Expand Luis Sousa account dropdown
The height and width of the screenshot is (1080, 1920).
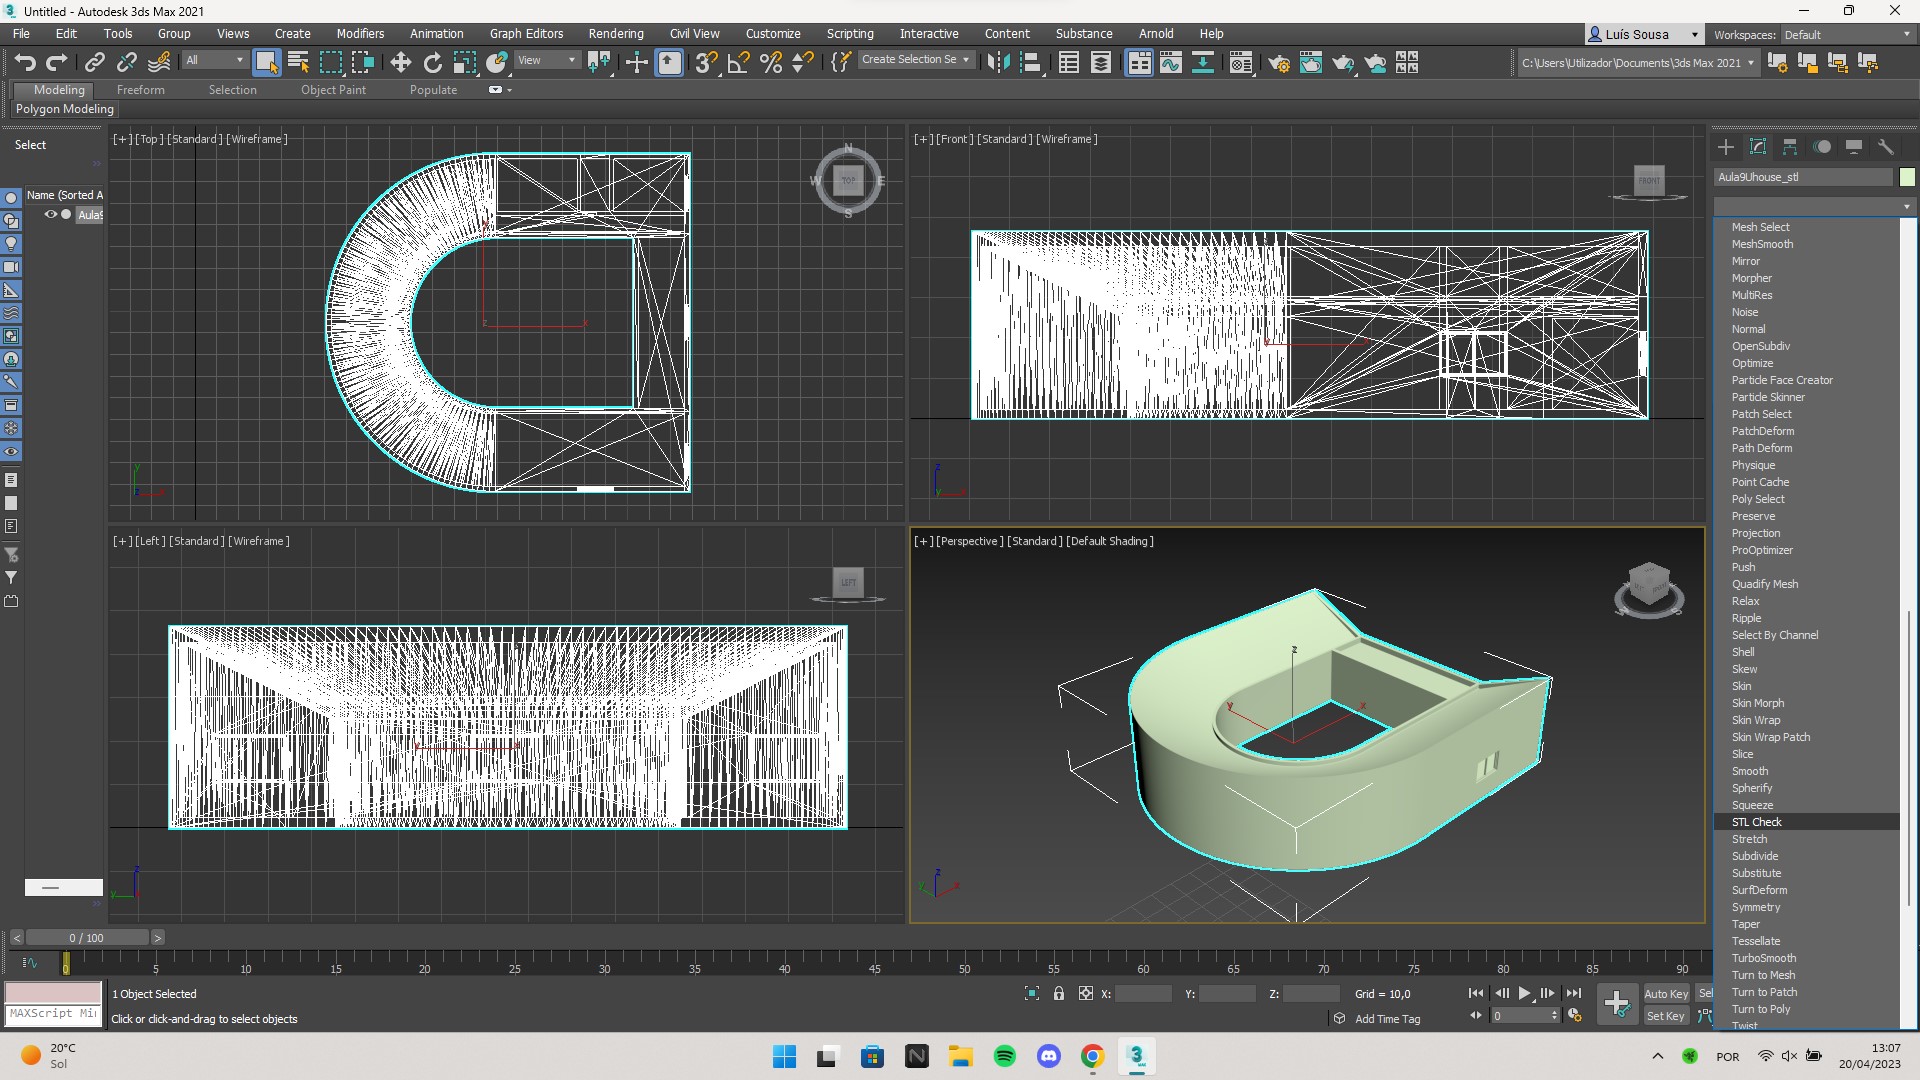pos(1644,34)
